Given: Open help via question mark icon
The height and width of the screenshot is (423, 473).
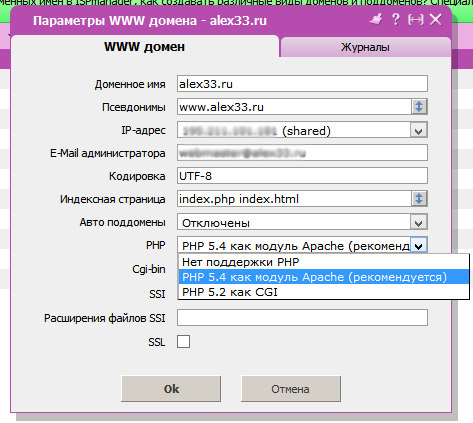Looking at the screenshot, I should coord(396,20).
